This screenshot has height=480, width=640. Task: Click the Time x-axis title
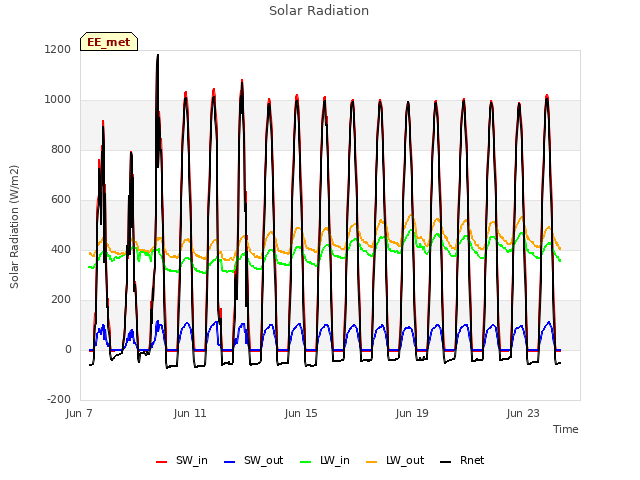click(565, 429)
